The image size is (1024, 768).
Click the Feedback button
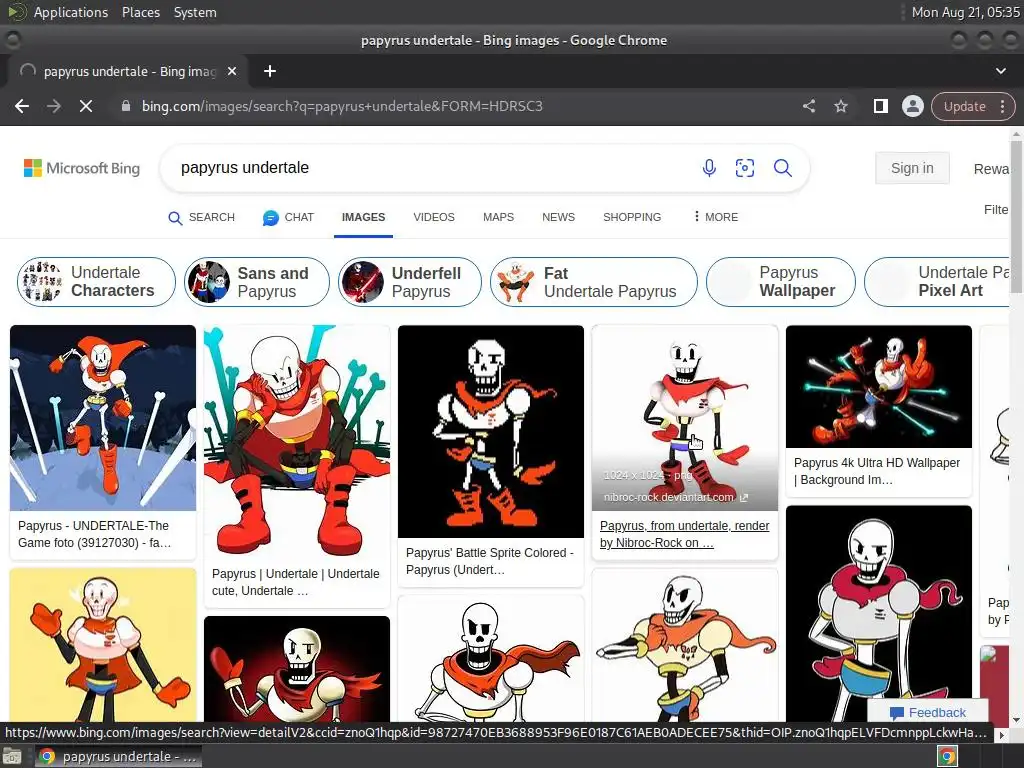point(927,712)
